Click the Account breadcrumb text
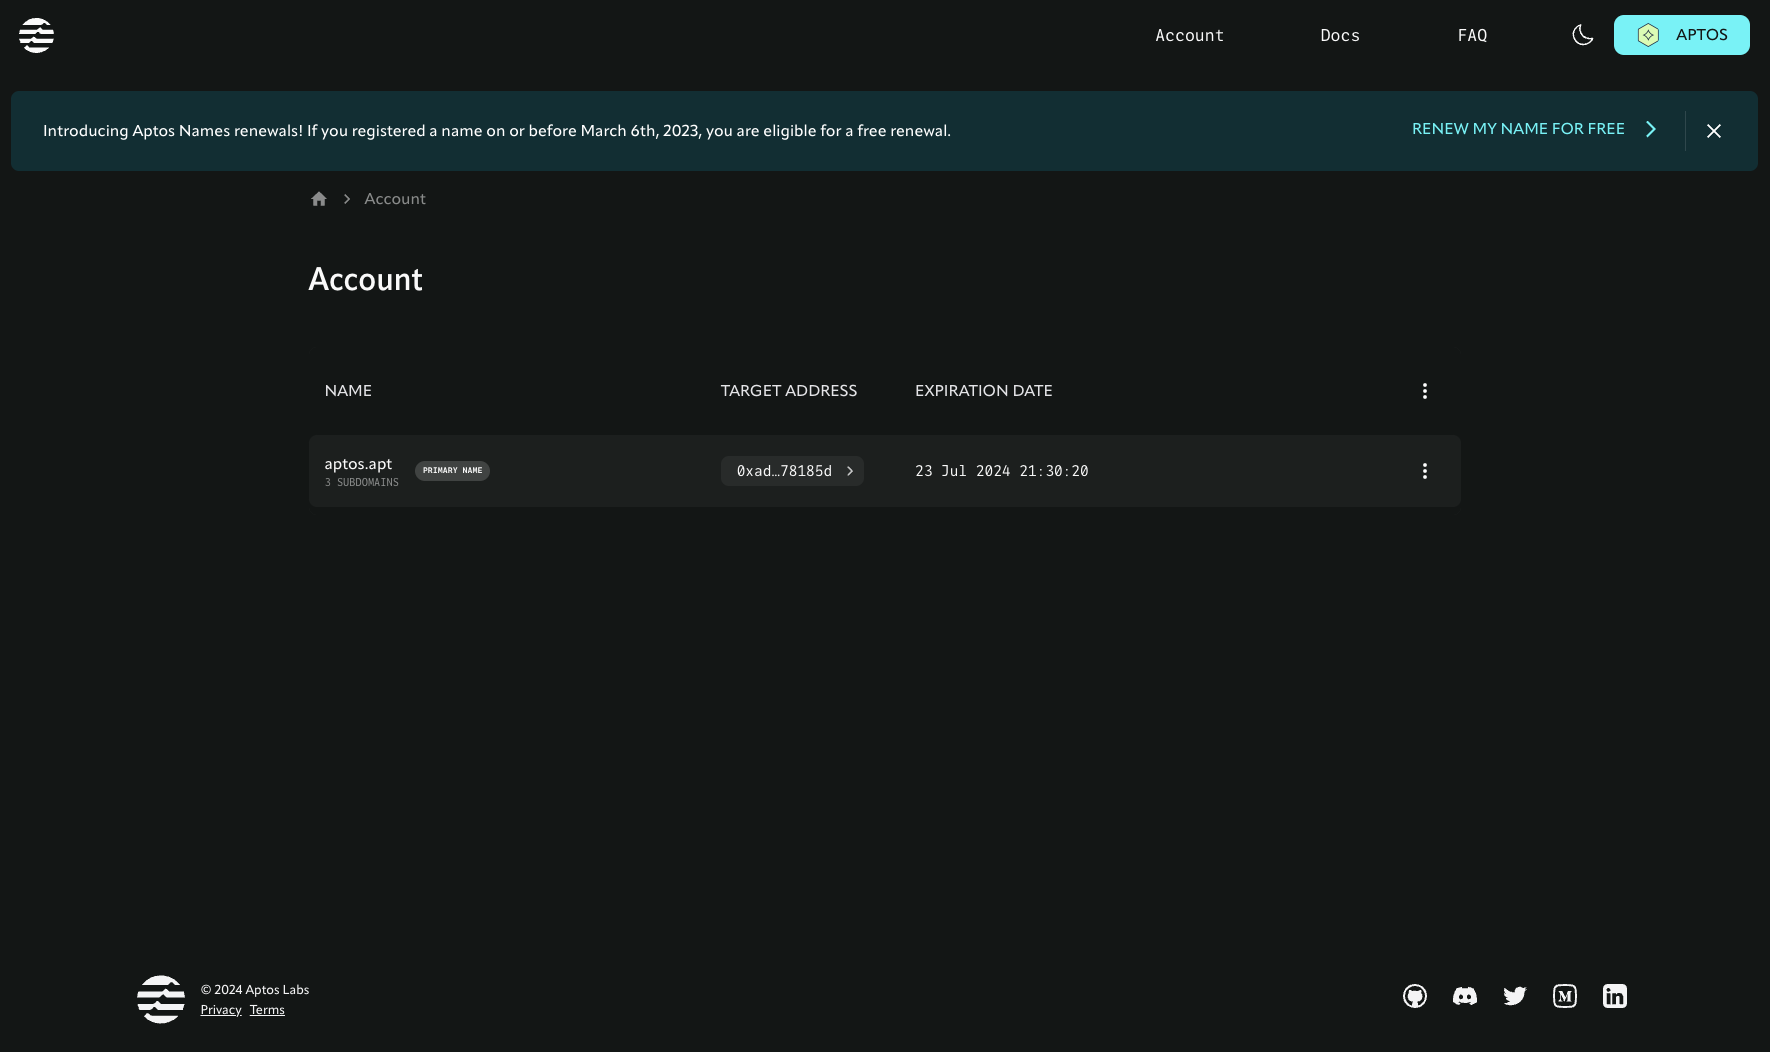The image size is (1770, 1052). 394,199
